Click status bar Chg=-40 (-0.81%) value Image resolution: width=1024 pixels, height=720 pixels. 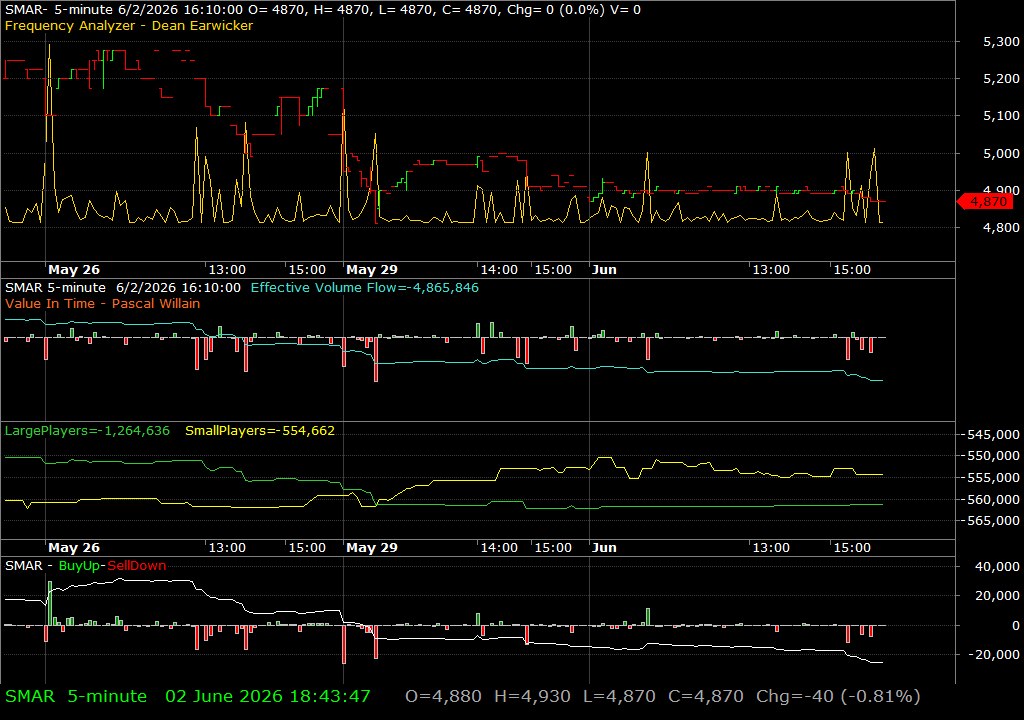click(x=839, y=696)
